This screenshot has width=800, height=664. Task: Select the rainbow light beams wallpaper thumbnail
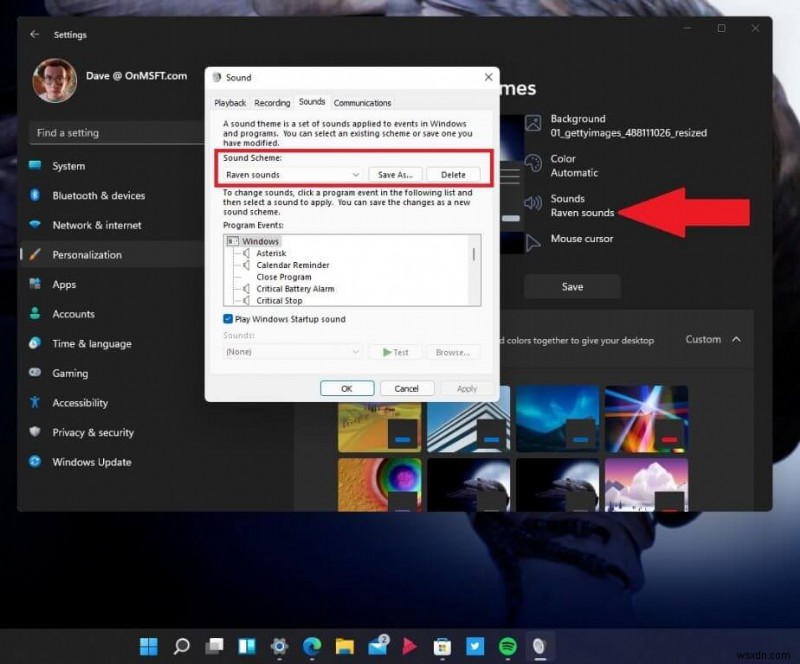click(645, 418)
